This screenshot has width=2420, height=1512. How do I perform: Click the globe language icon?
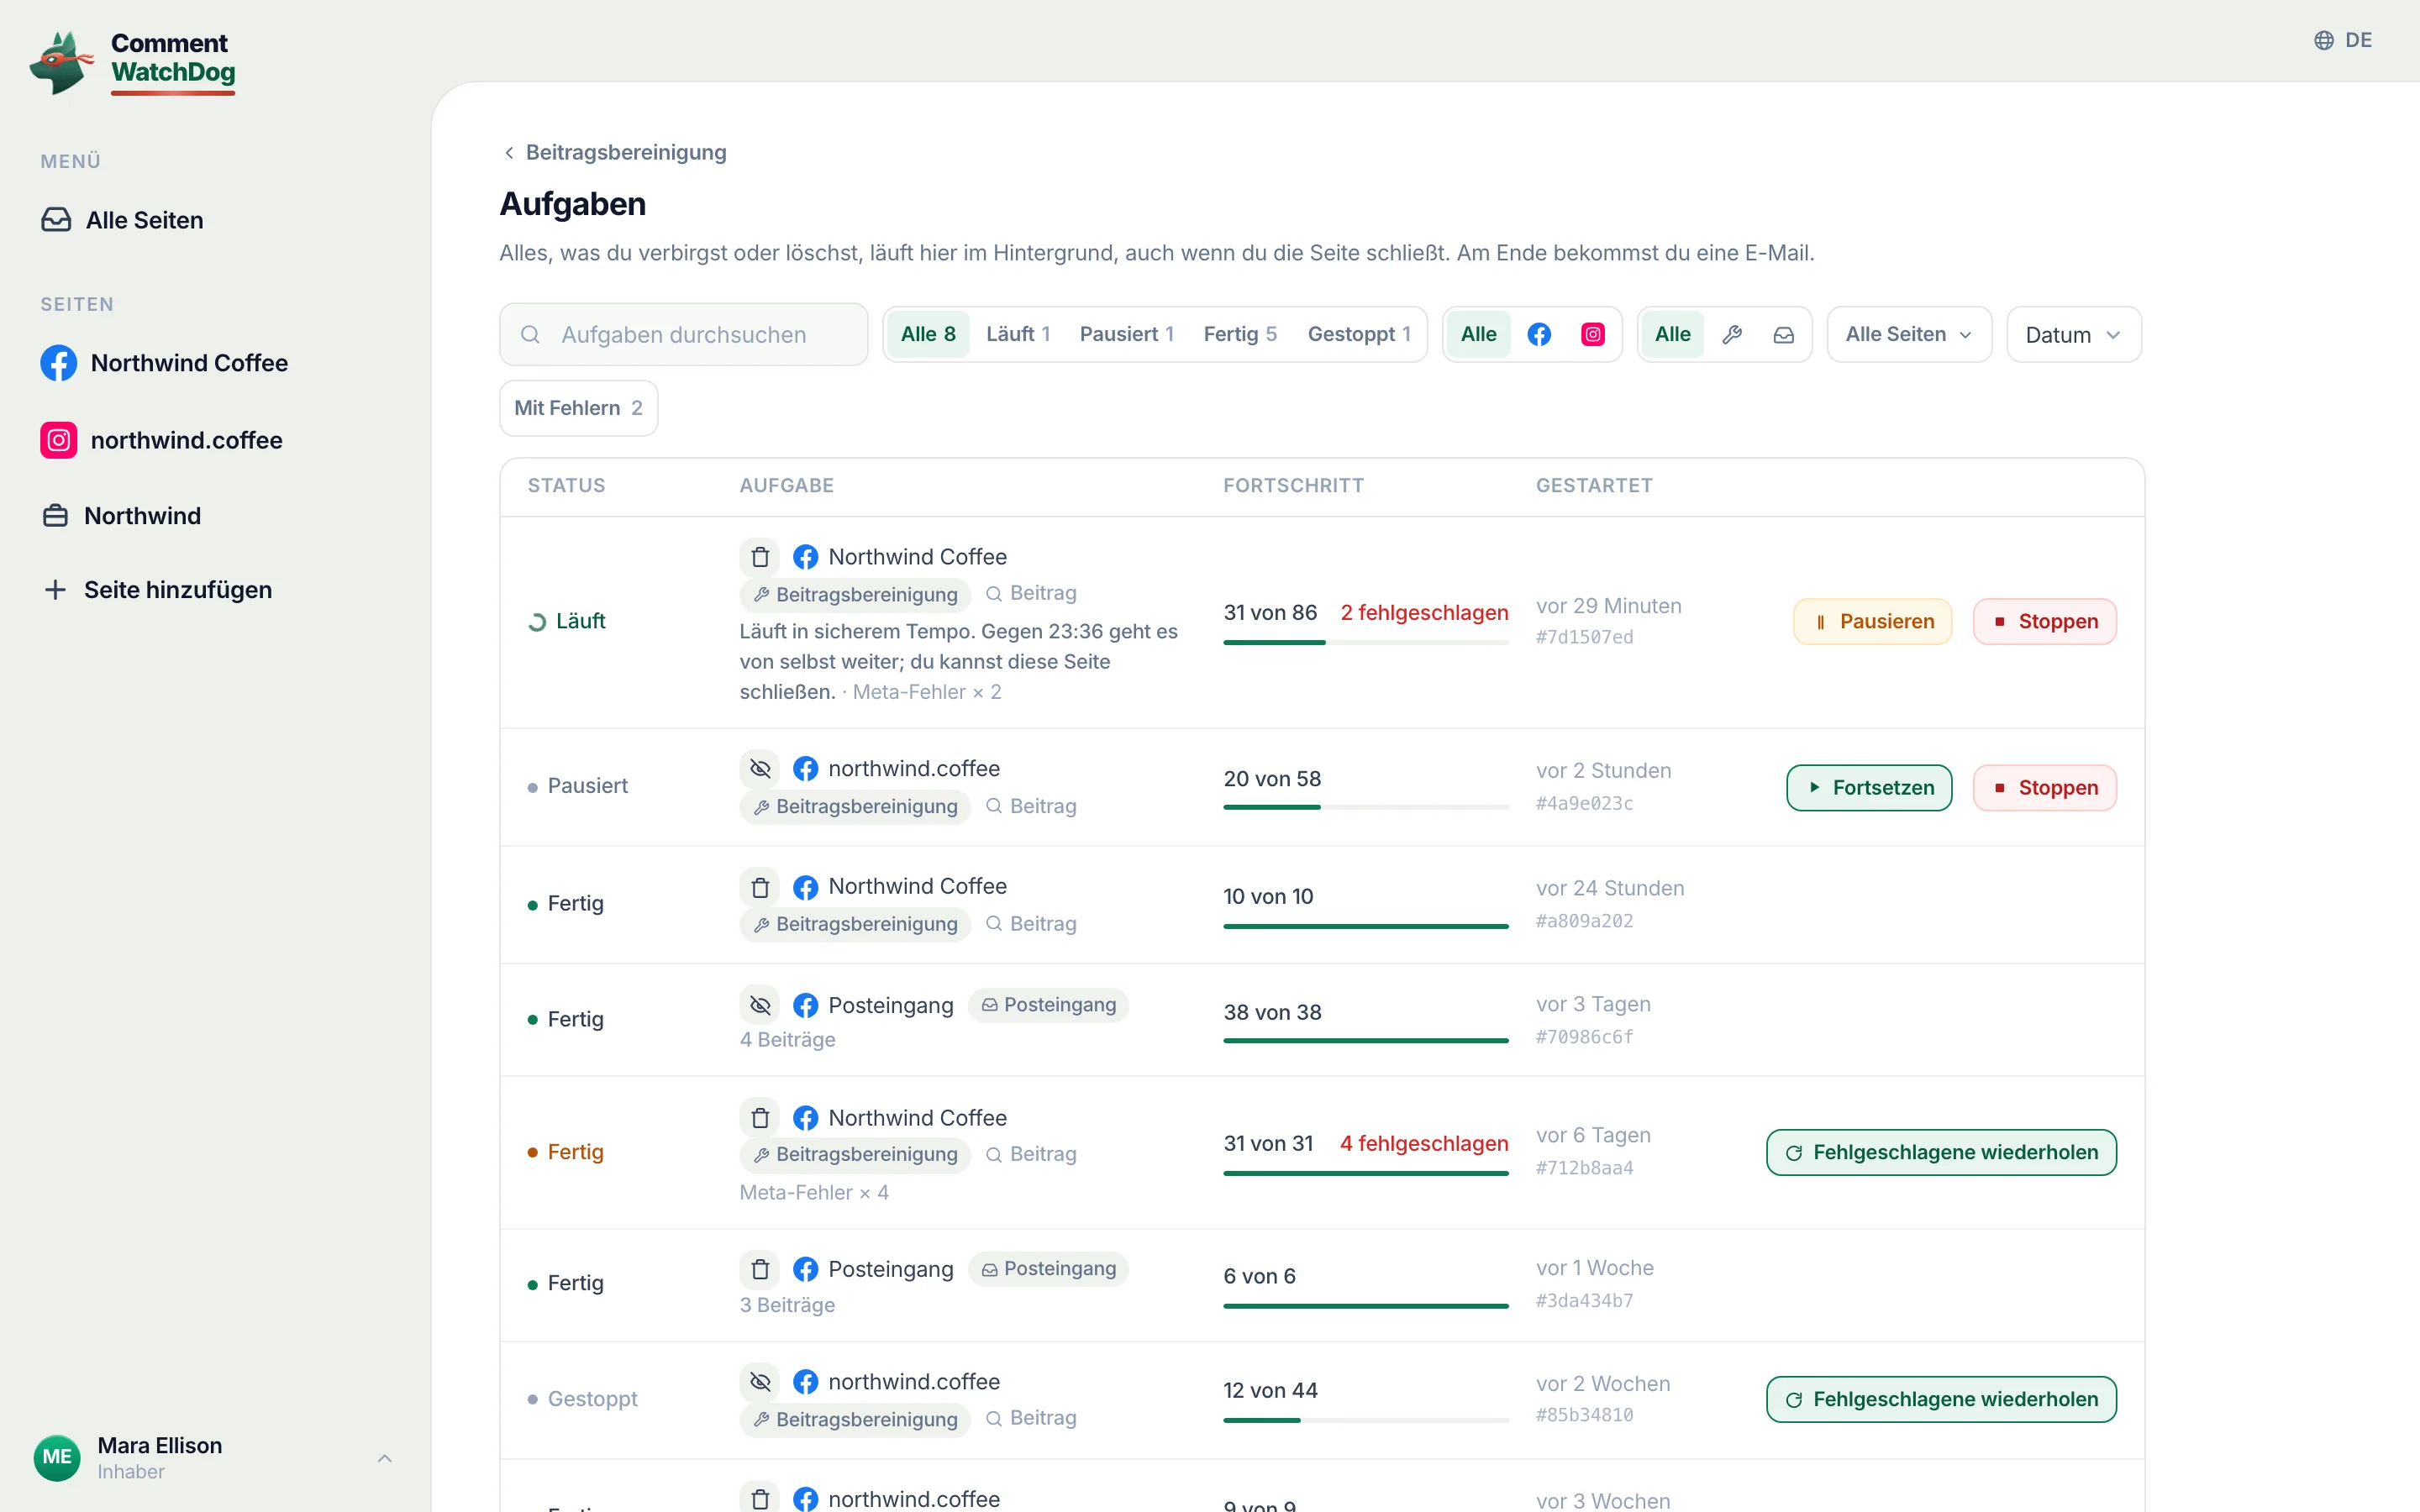point(2324,40)
